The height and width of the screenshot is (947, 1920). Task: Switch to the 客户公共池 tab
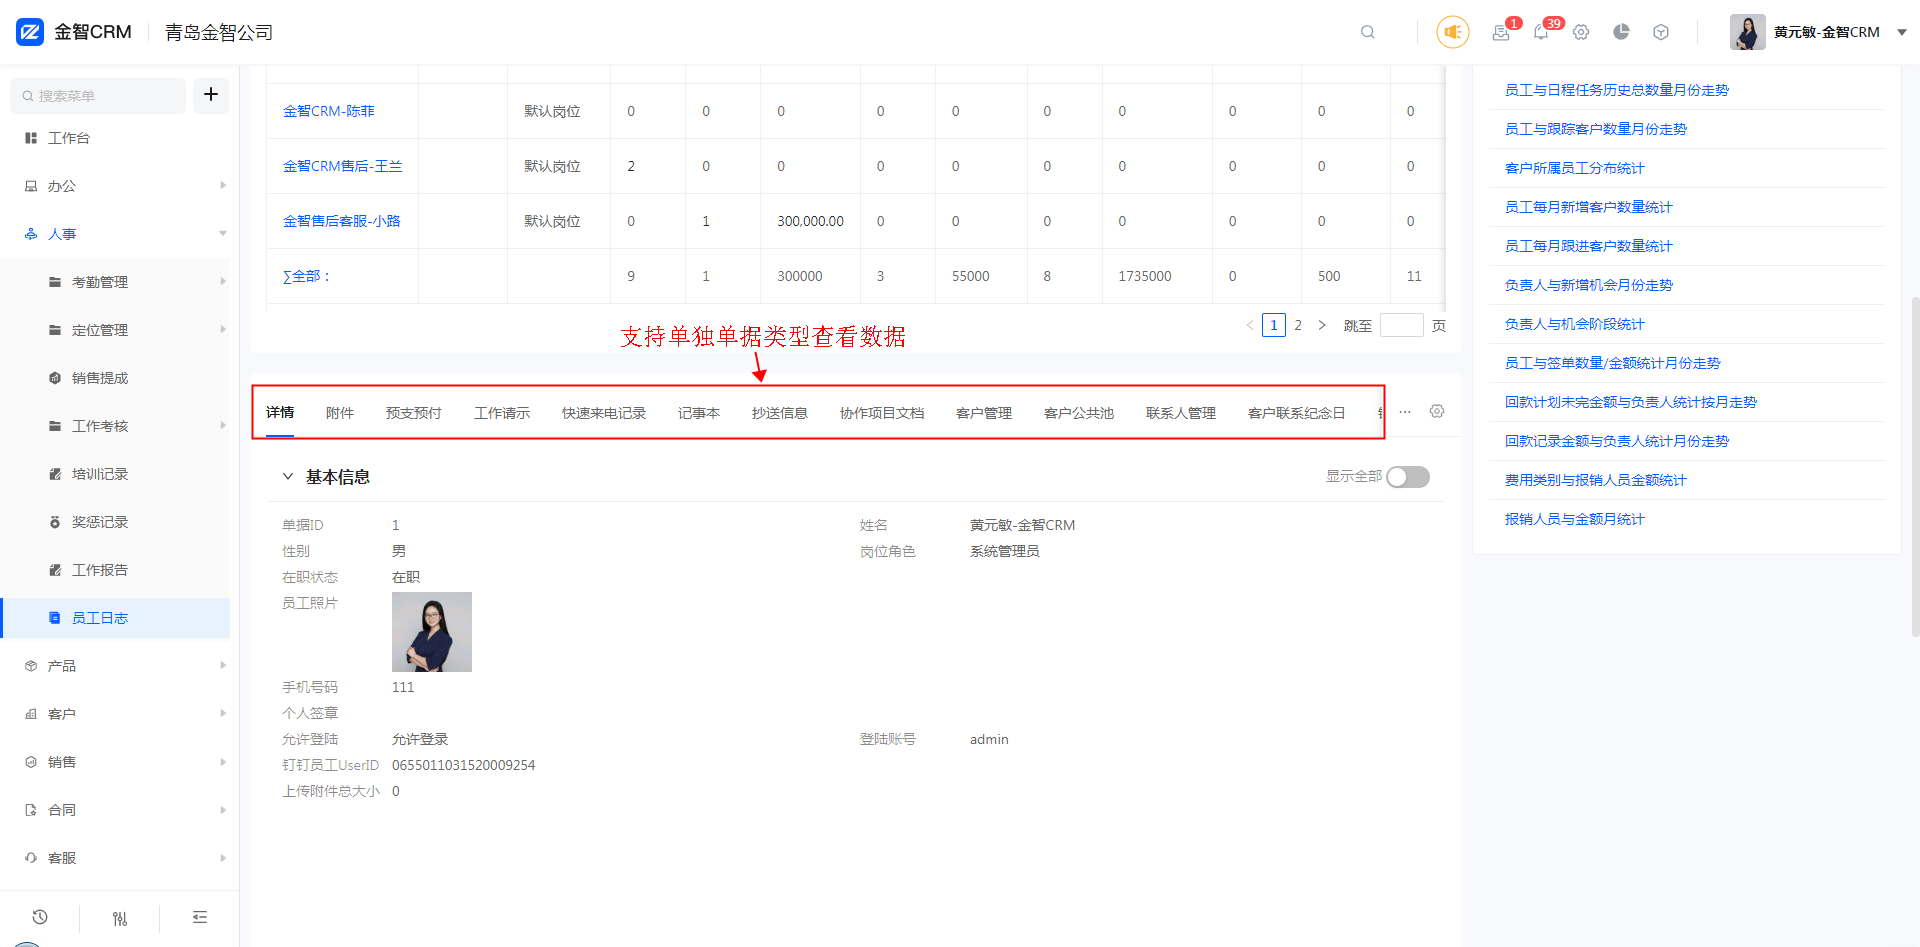pyautogui.click(x=1079, y=413)
